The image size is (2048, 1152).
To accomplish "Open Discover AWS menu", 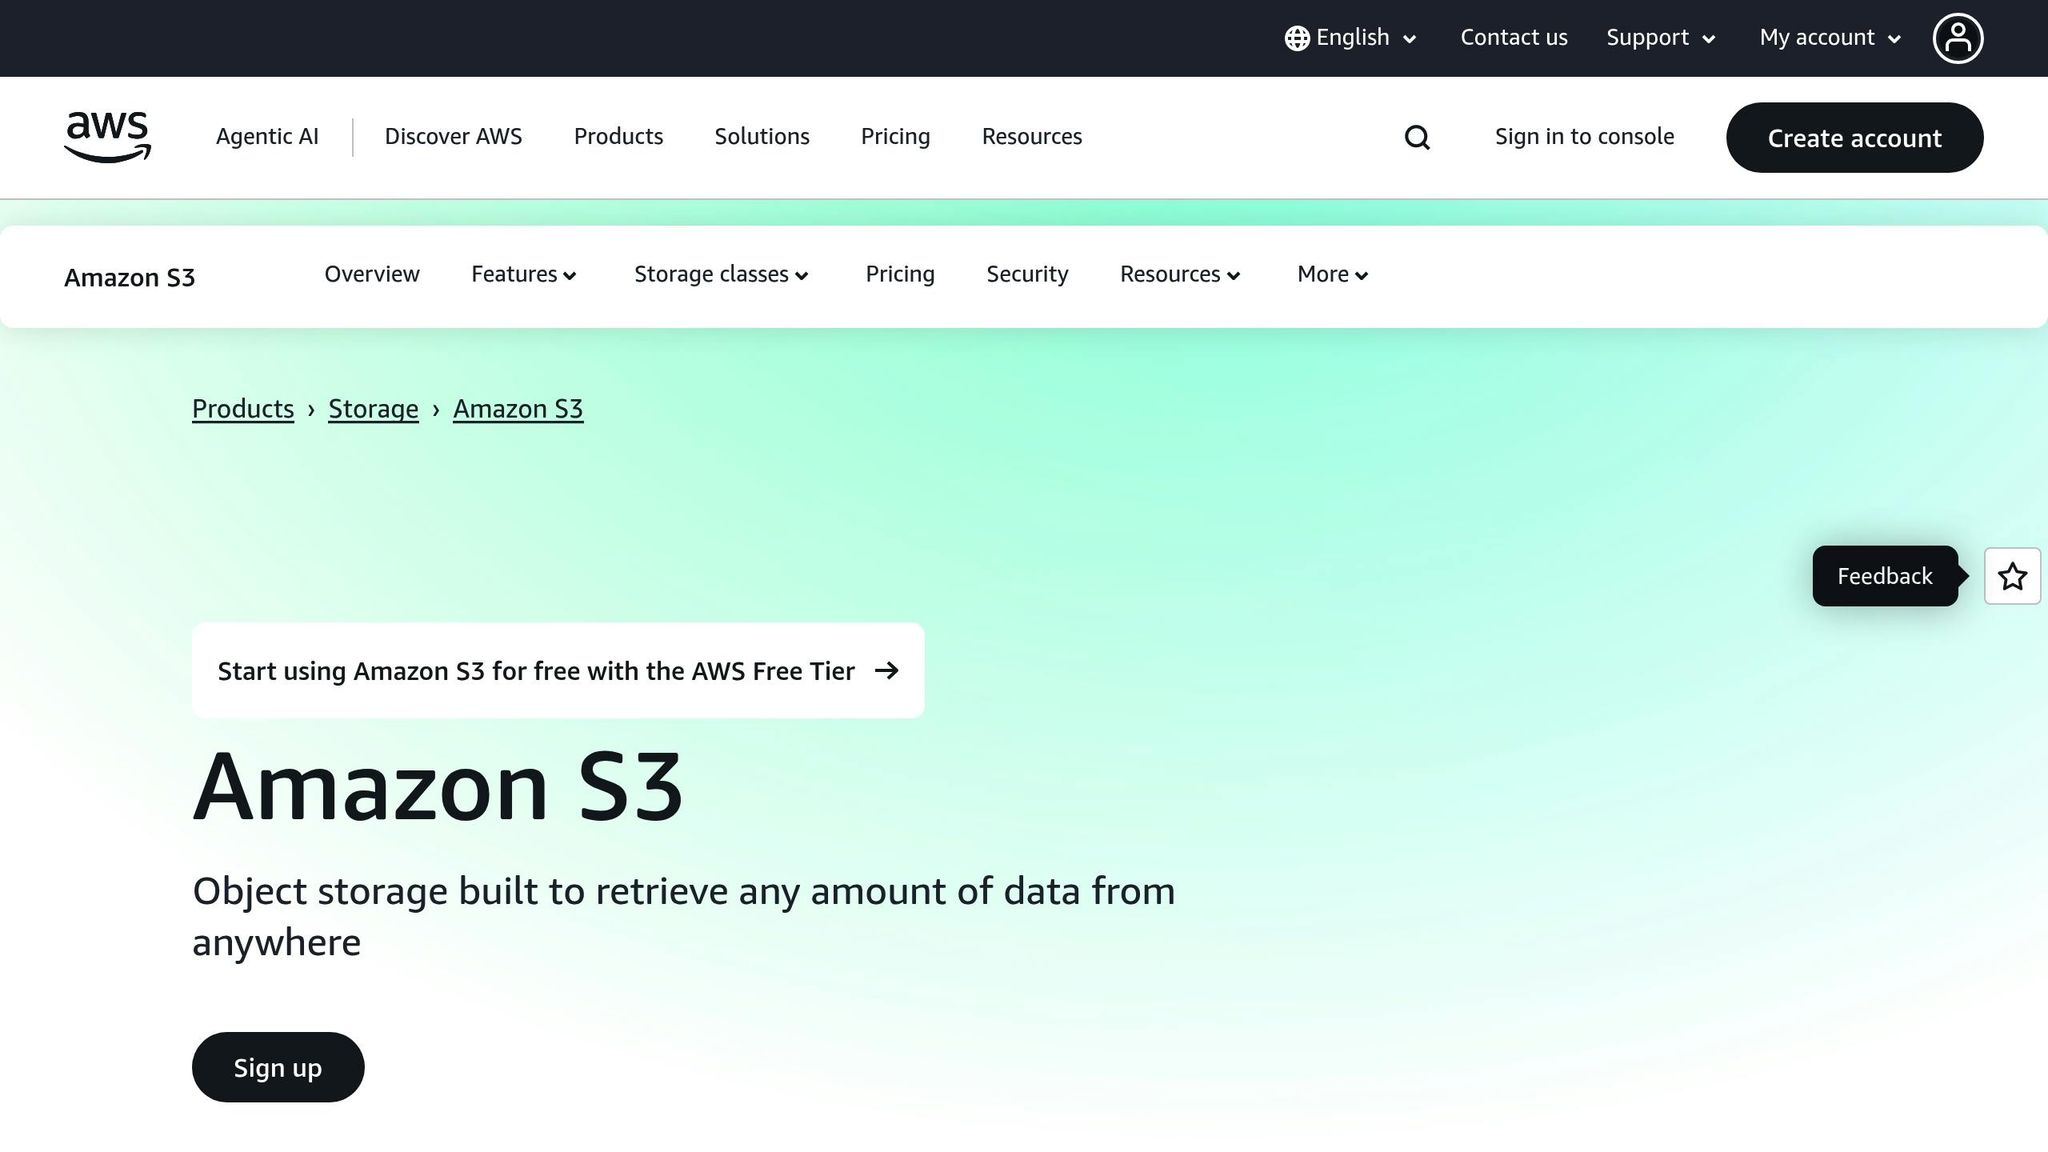I will (x=453, y=137).
